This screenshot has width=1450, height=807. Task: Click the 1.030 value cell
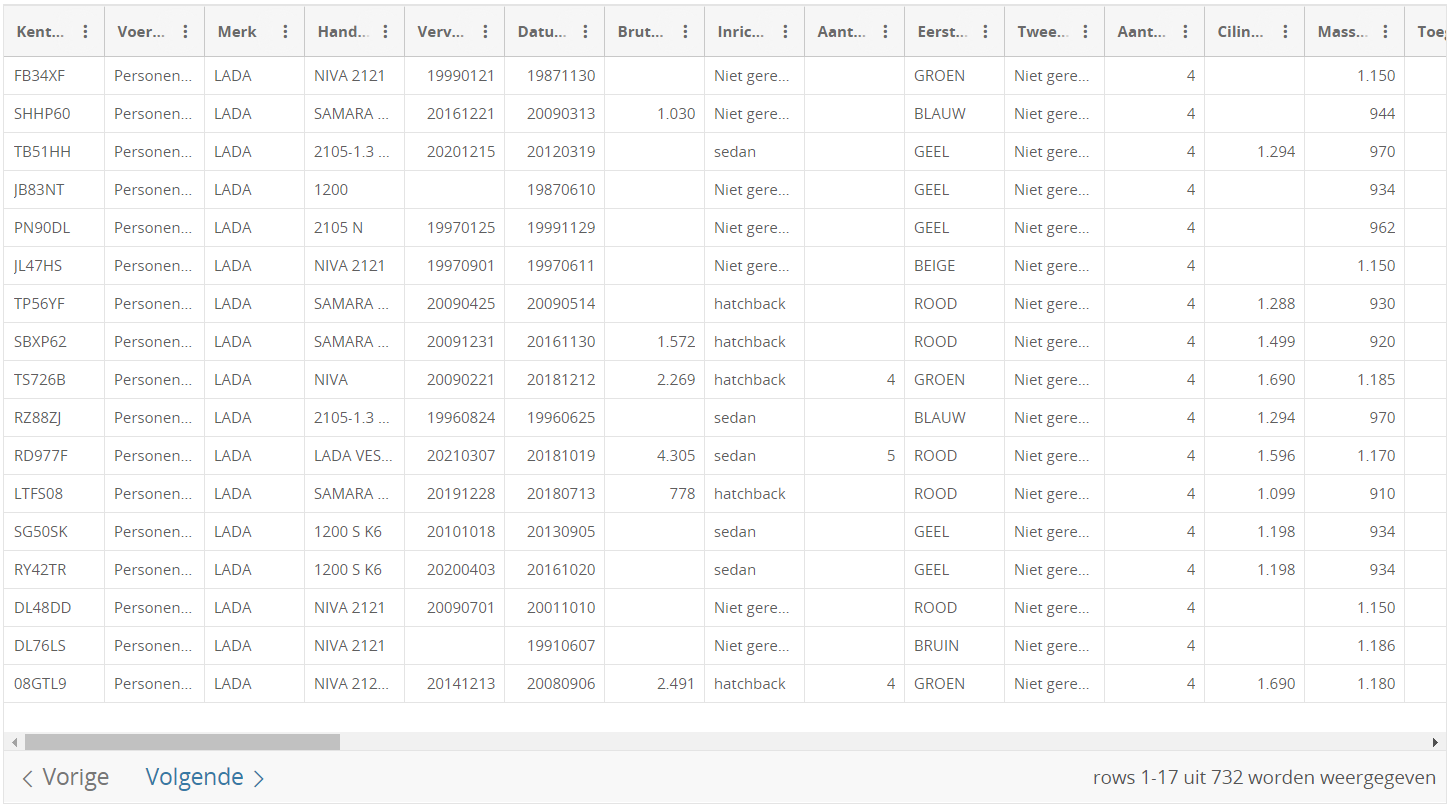pyautogui.click(x=654, y=114)
